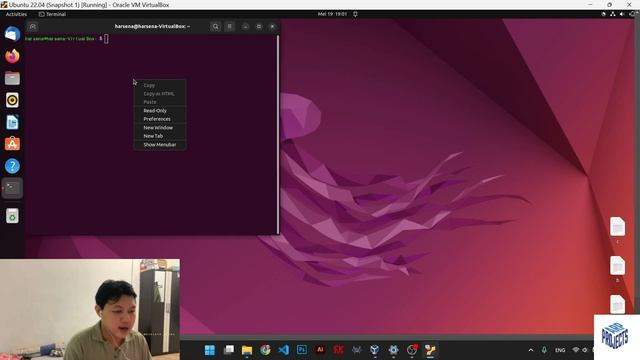The width and height of the screenshot is (640, 360).
Task: Open File Explorer in Windows taskbar
Action: click(247, 350)
